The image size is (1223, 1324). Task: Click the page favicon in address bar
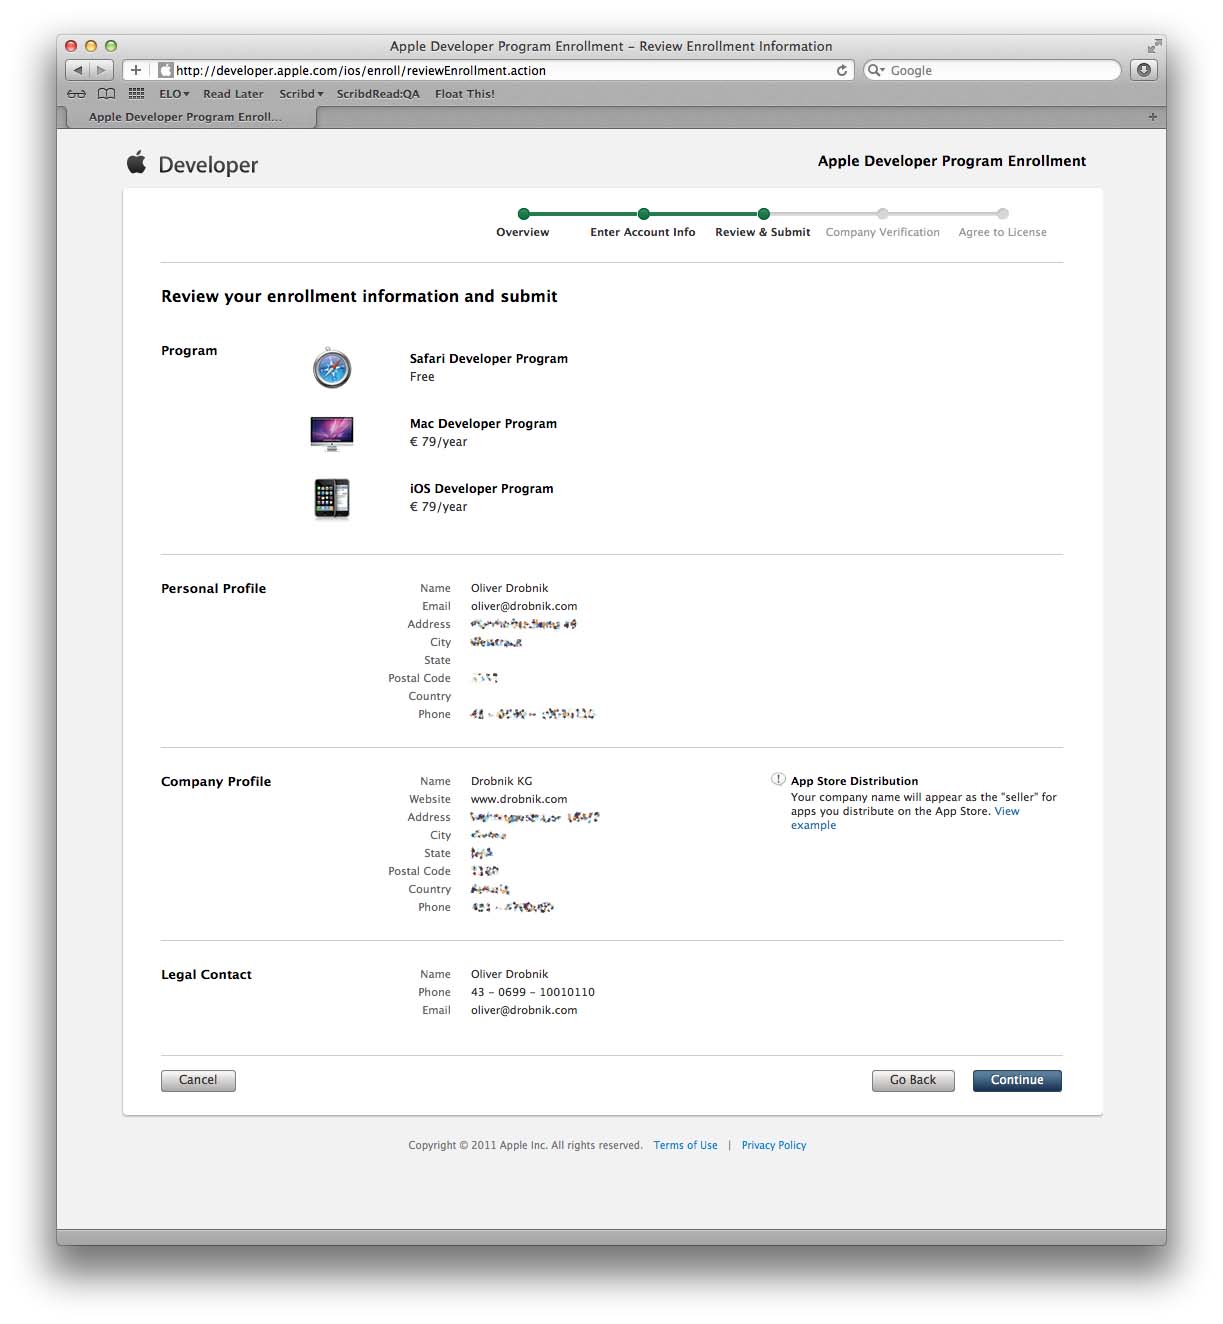coord(166,70)
